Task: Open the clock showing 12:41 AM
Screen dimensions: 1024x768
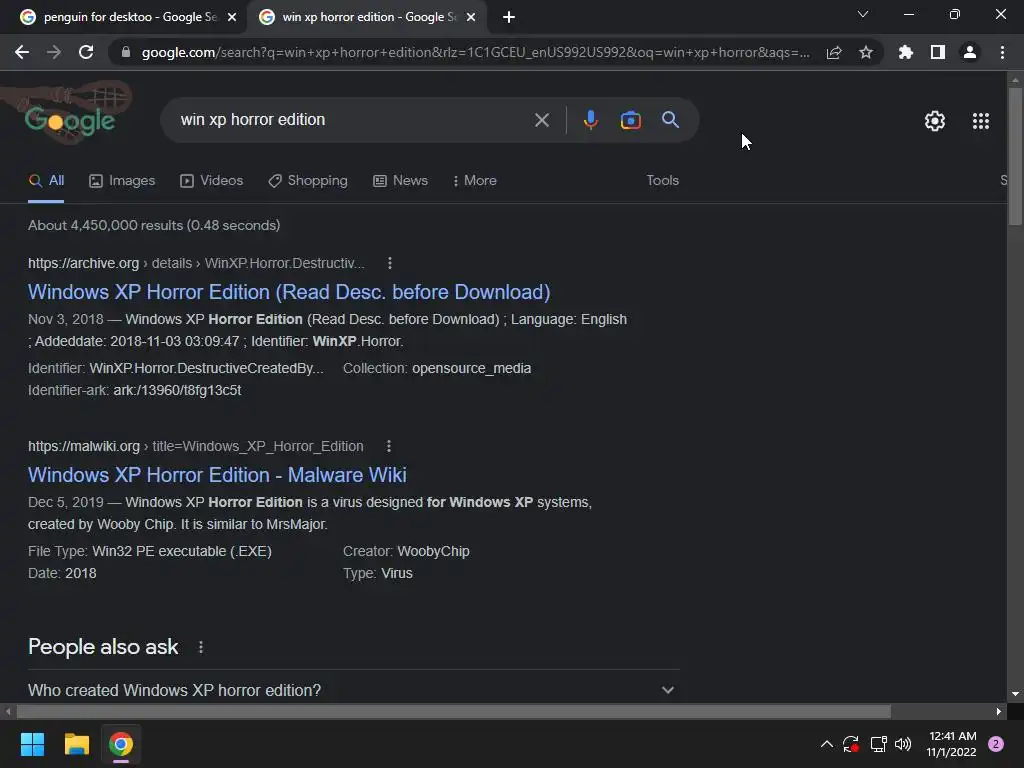Action: 951,744
